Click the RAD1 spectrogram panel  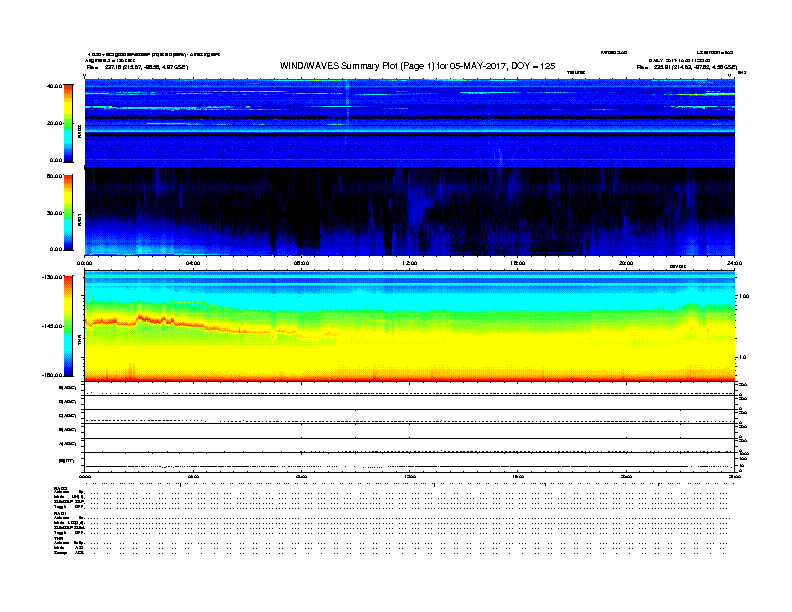coord(410,212)
